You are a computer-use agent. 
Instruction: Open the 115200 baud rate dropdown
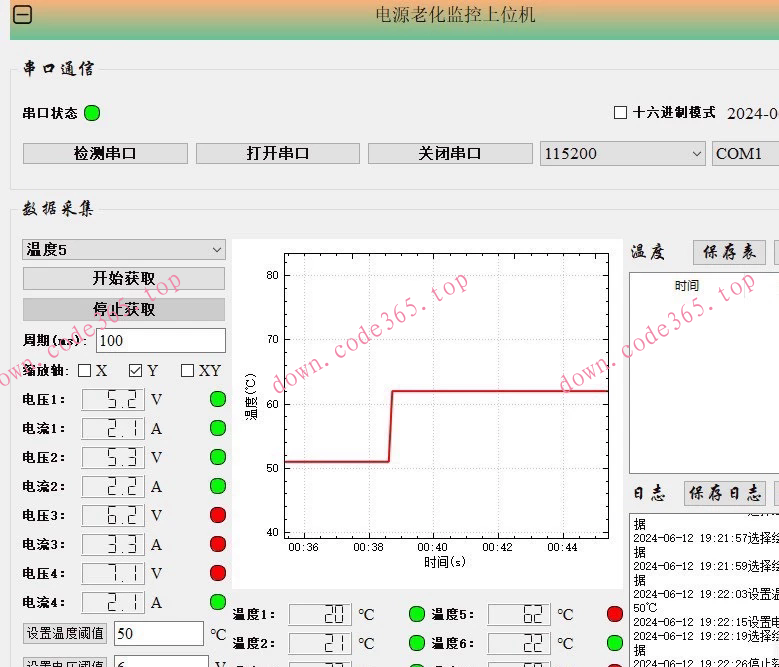[624, 154]
